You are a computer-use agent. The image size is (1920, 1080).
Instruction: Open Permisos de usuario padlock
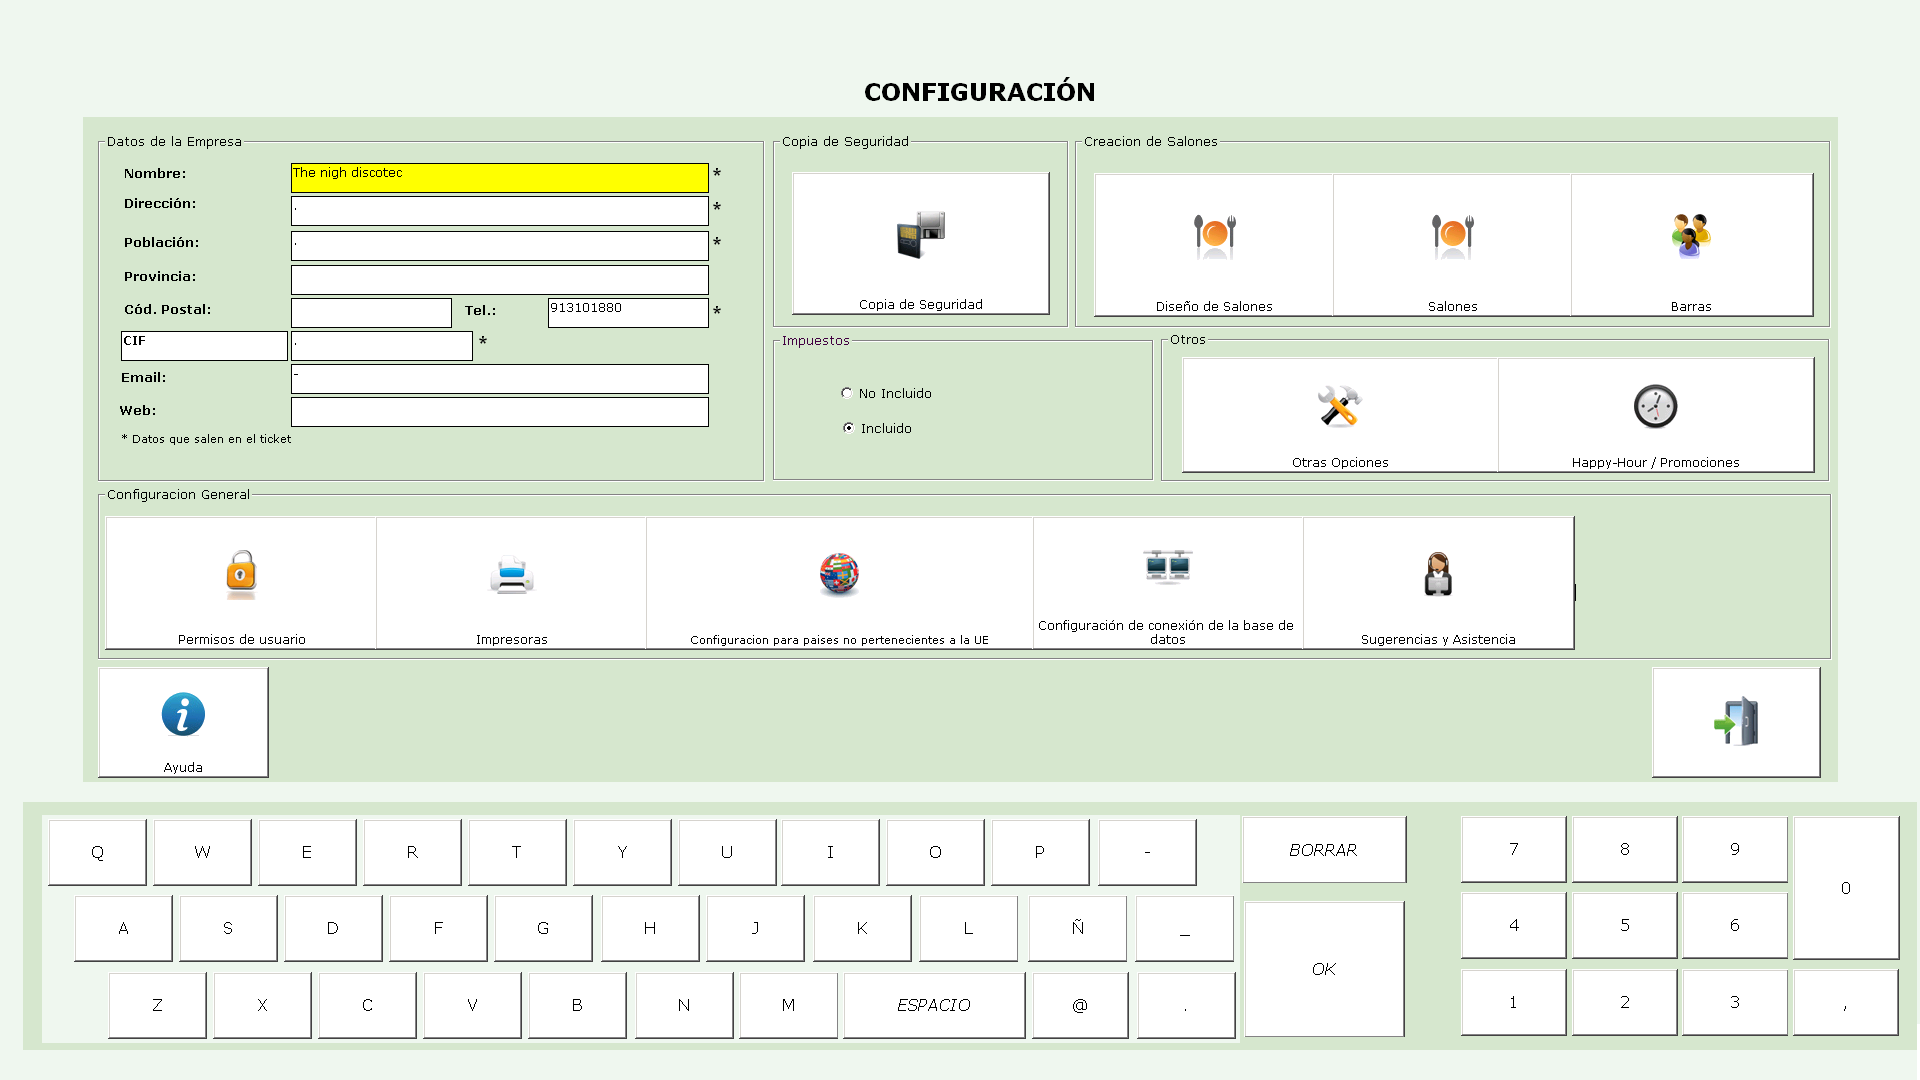click(x=241, y=575)
